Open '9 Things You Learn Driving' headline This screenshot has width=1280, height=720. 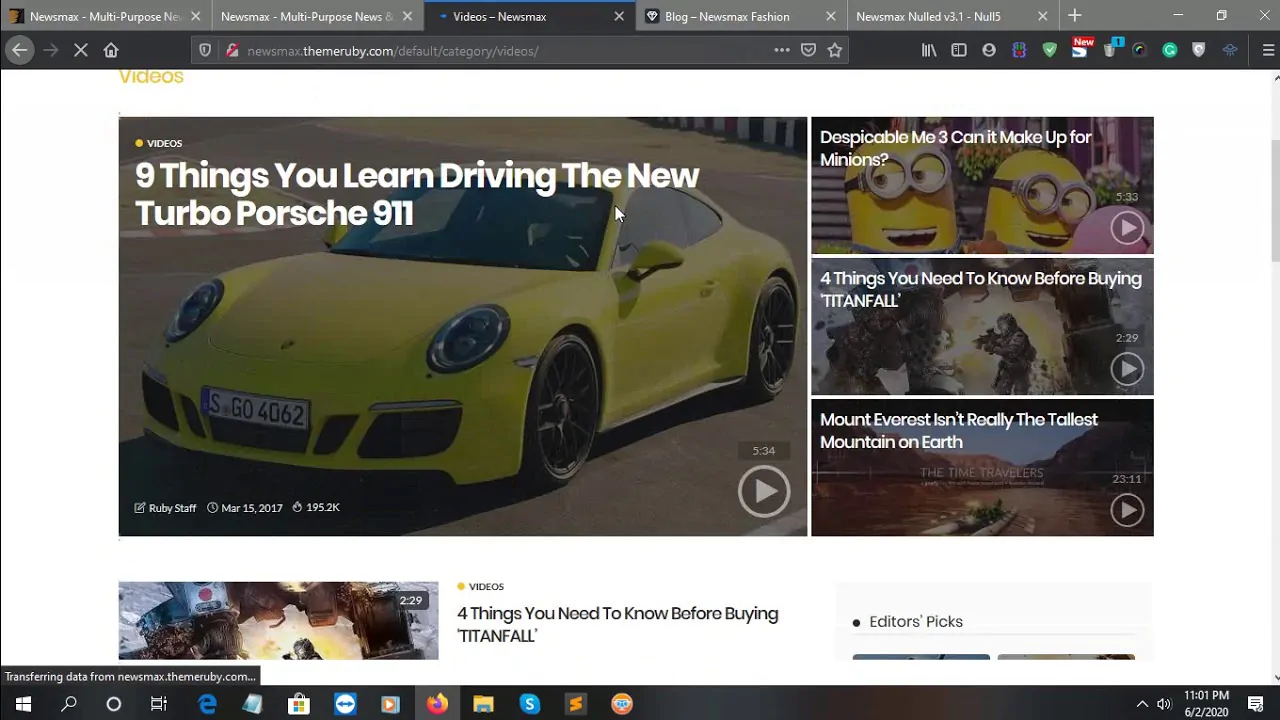click(417, 194)
